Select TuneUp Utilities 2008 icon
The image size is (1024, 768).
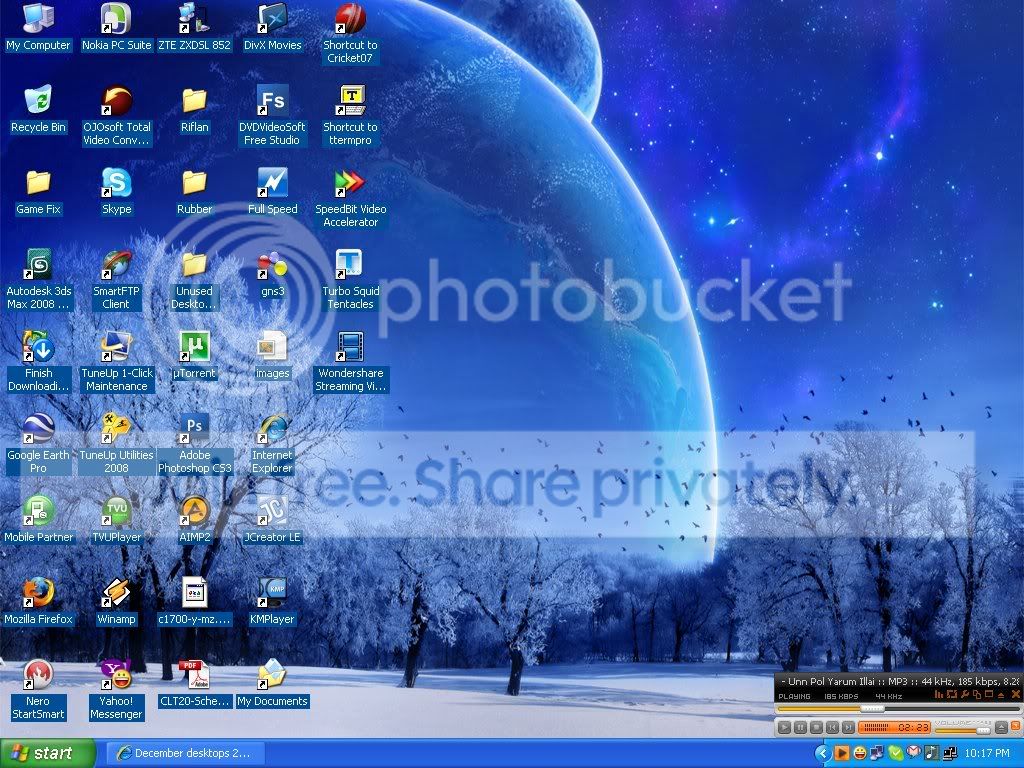pyautogui.click(x=116, y=445)
